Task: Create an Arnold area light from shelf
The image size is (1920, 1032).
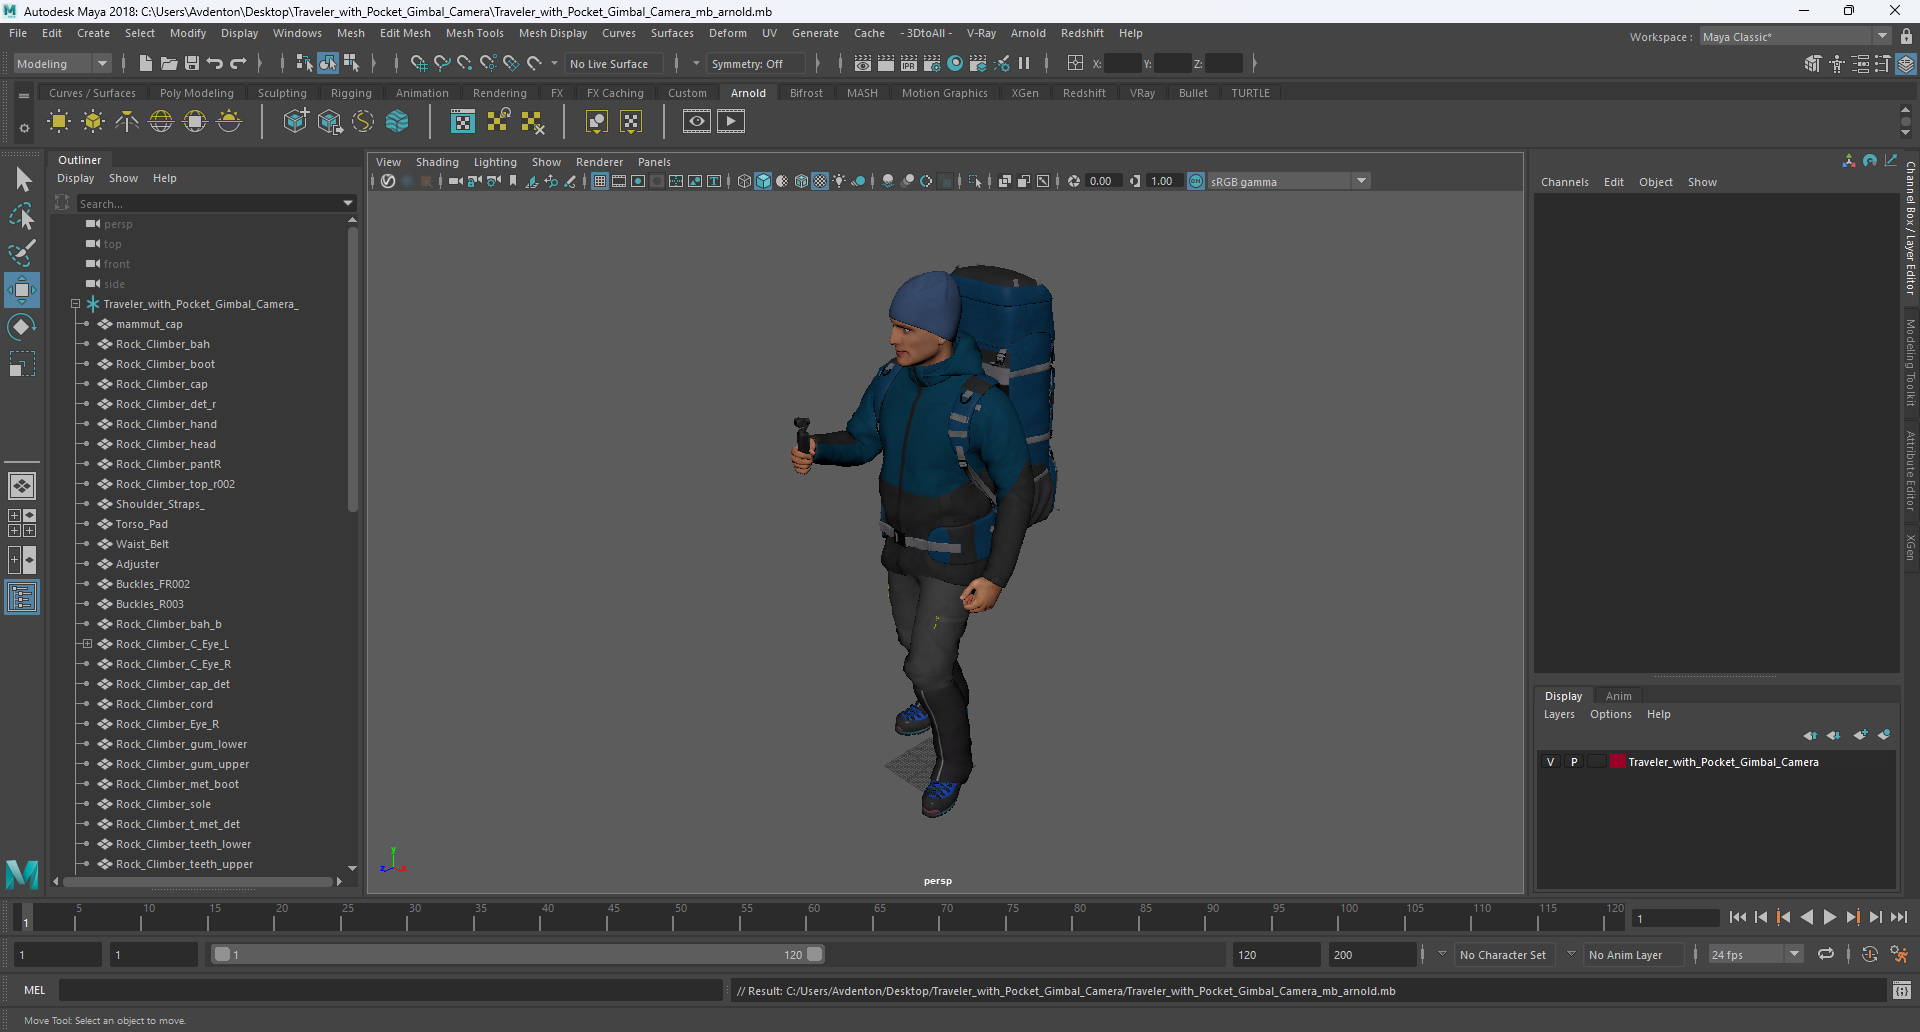Action: [59, 122]
